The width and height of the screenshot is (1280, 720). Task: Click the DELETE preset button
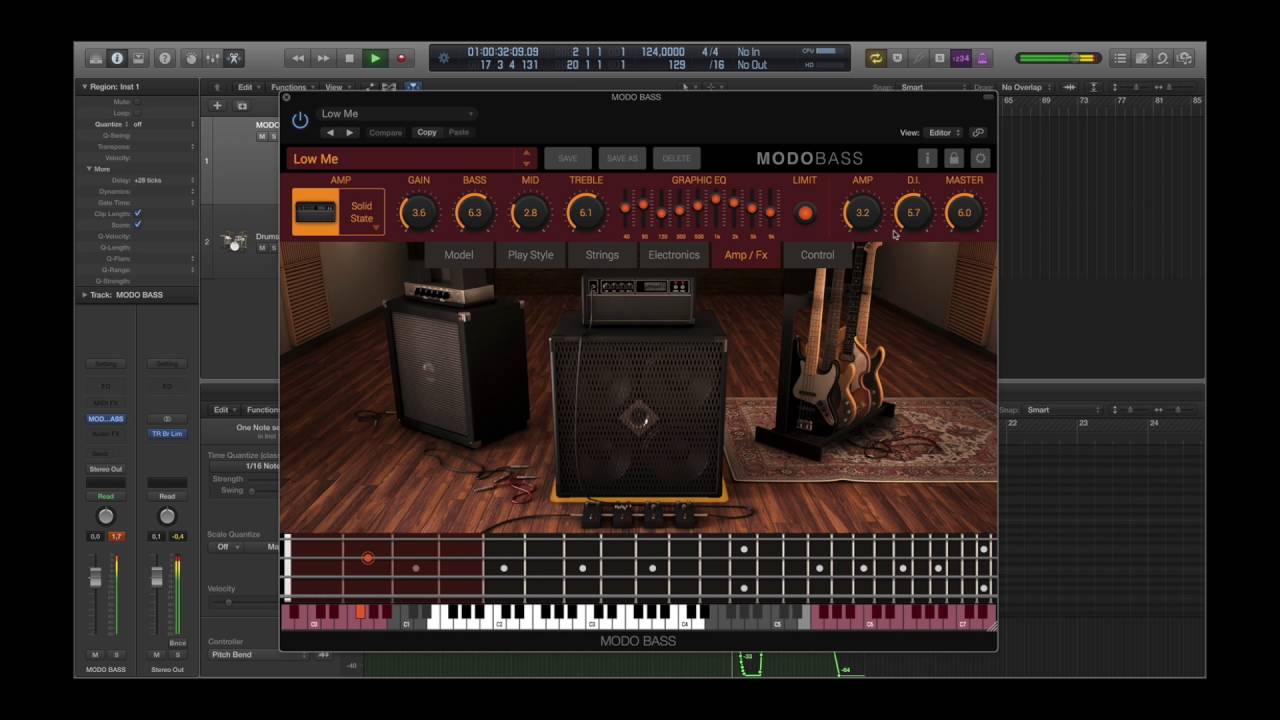[676, 158]
